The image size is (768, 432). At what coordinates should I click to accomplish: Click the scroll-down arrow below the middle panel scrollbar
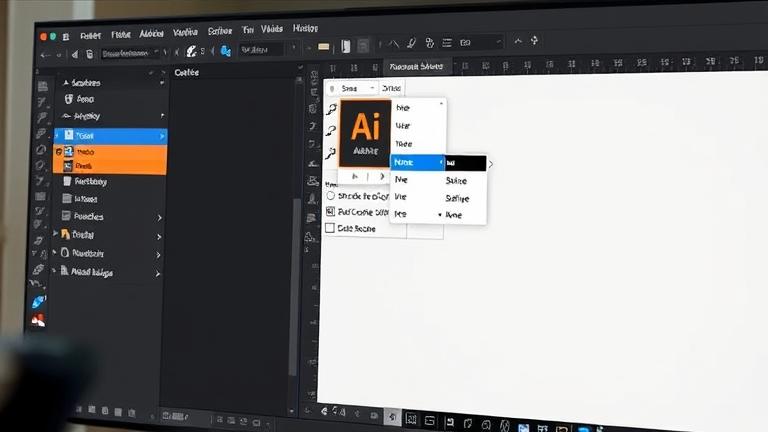[292, 411]
